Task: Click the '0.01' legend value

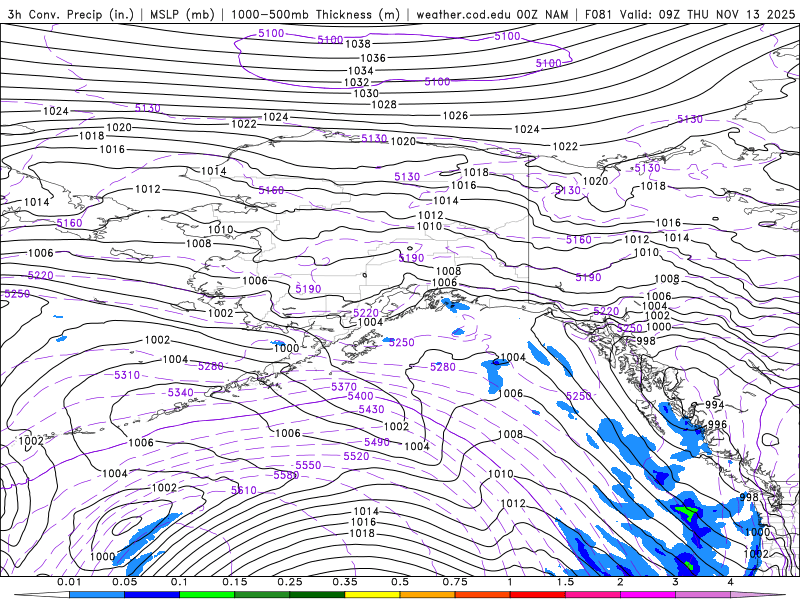Action: pos(69,582)
